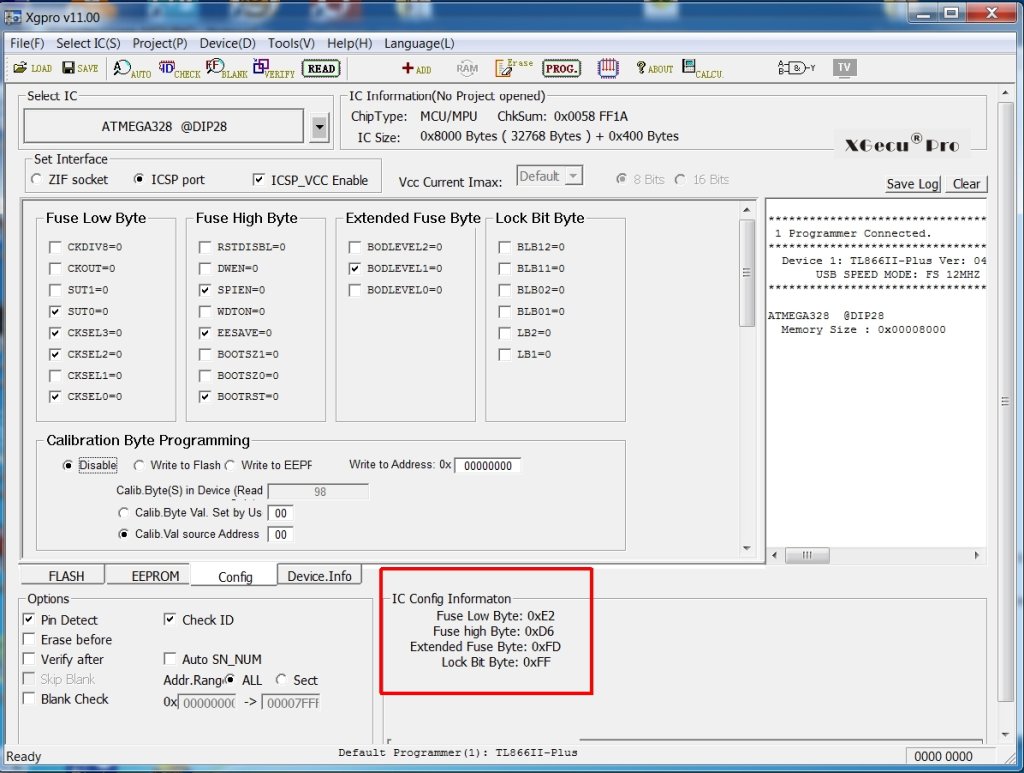Image resolution: width=1024 pixels, height=773 pixels.
Task: Open the Vcc Current Imax dropdown
Action: 573,176
